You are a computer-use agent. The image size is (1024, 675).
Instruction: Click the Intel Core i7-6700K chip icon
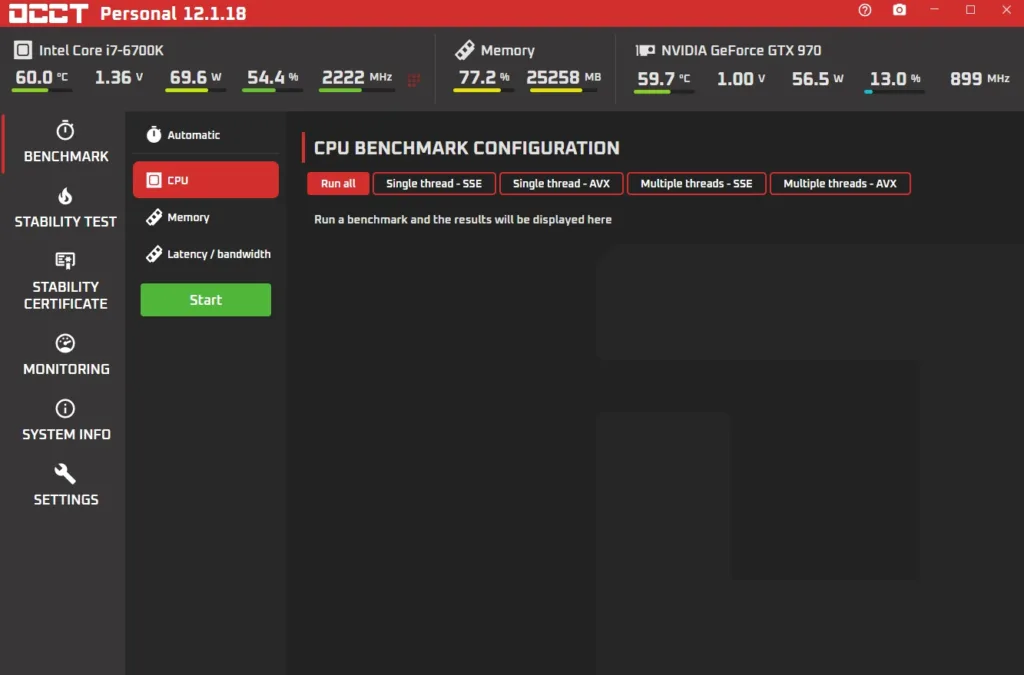click(23, 50)
